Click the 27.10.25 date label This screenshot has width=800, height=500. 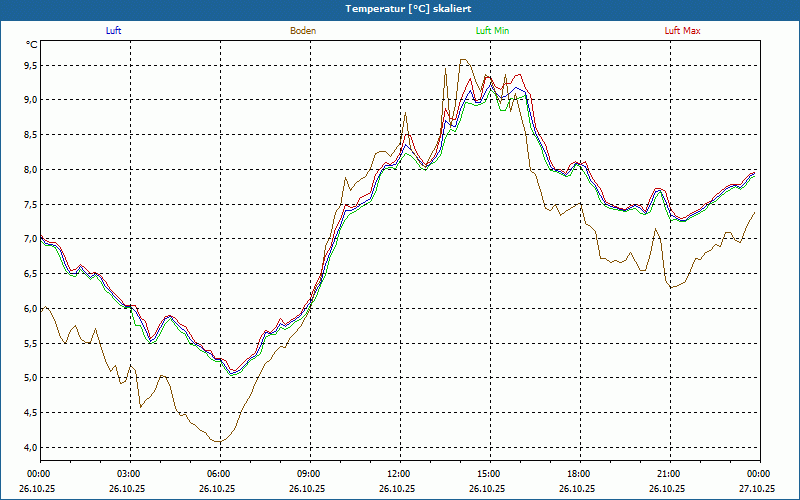point(758,489)
